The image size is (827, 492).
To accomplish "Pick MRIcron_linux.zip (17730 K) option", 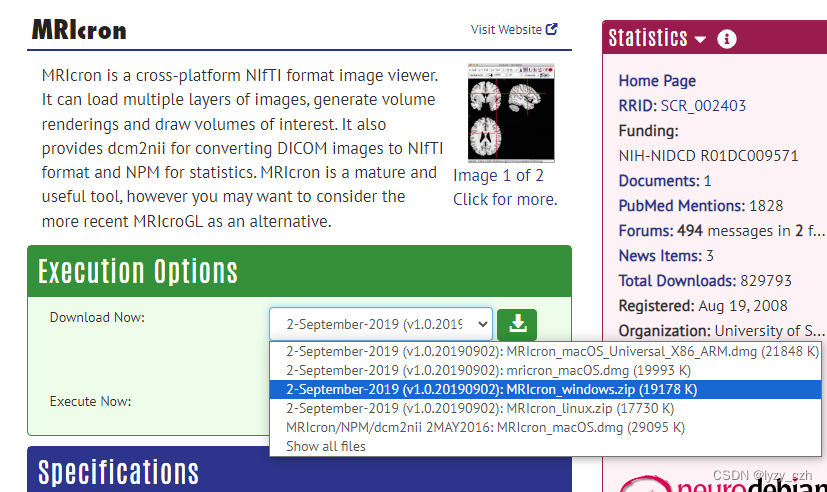I will click(545, 409).
